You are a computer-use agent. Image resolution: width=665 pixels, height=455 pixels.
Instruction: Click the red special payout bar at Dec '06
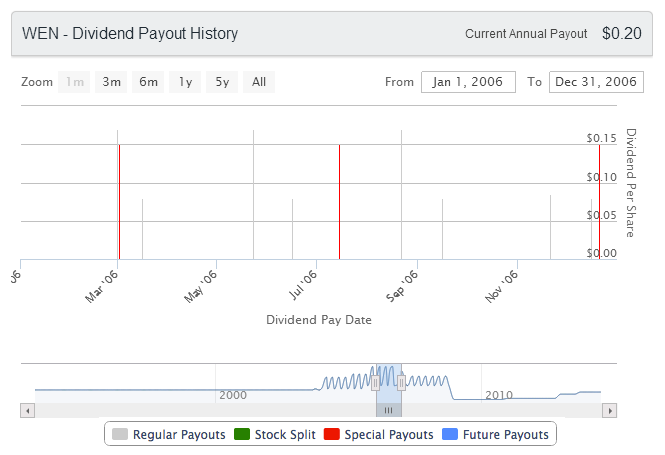(599, 202)
